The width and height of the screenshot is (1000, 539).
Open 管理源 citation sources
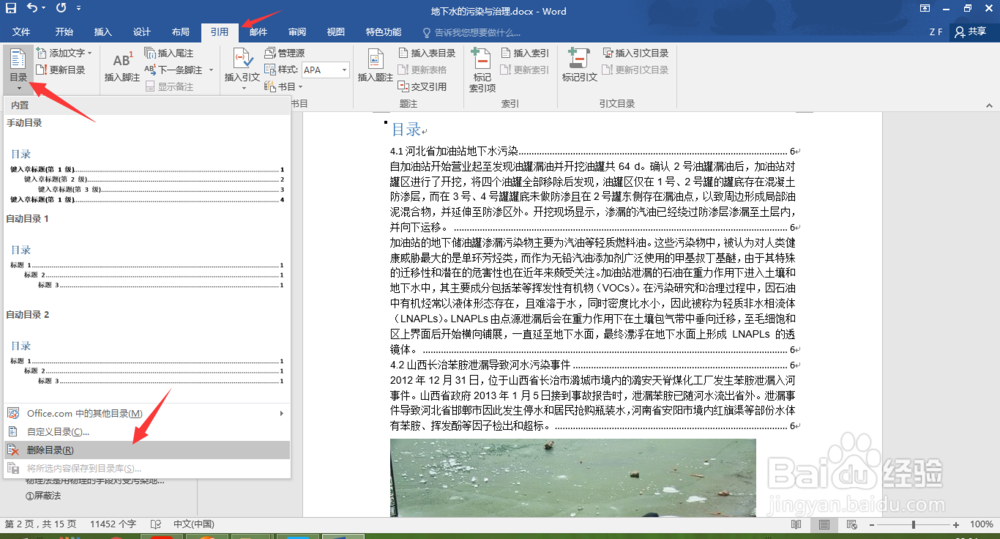click(x=284, y=53)
